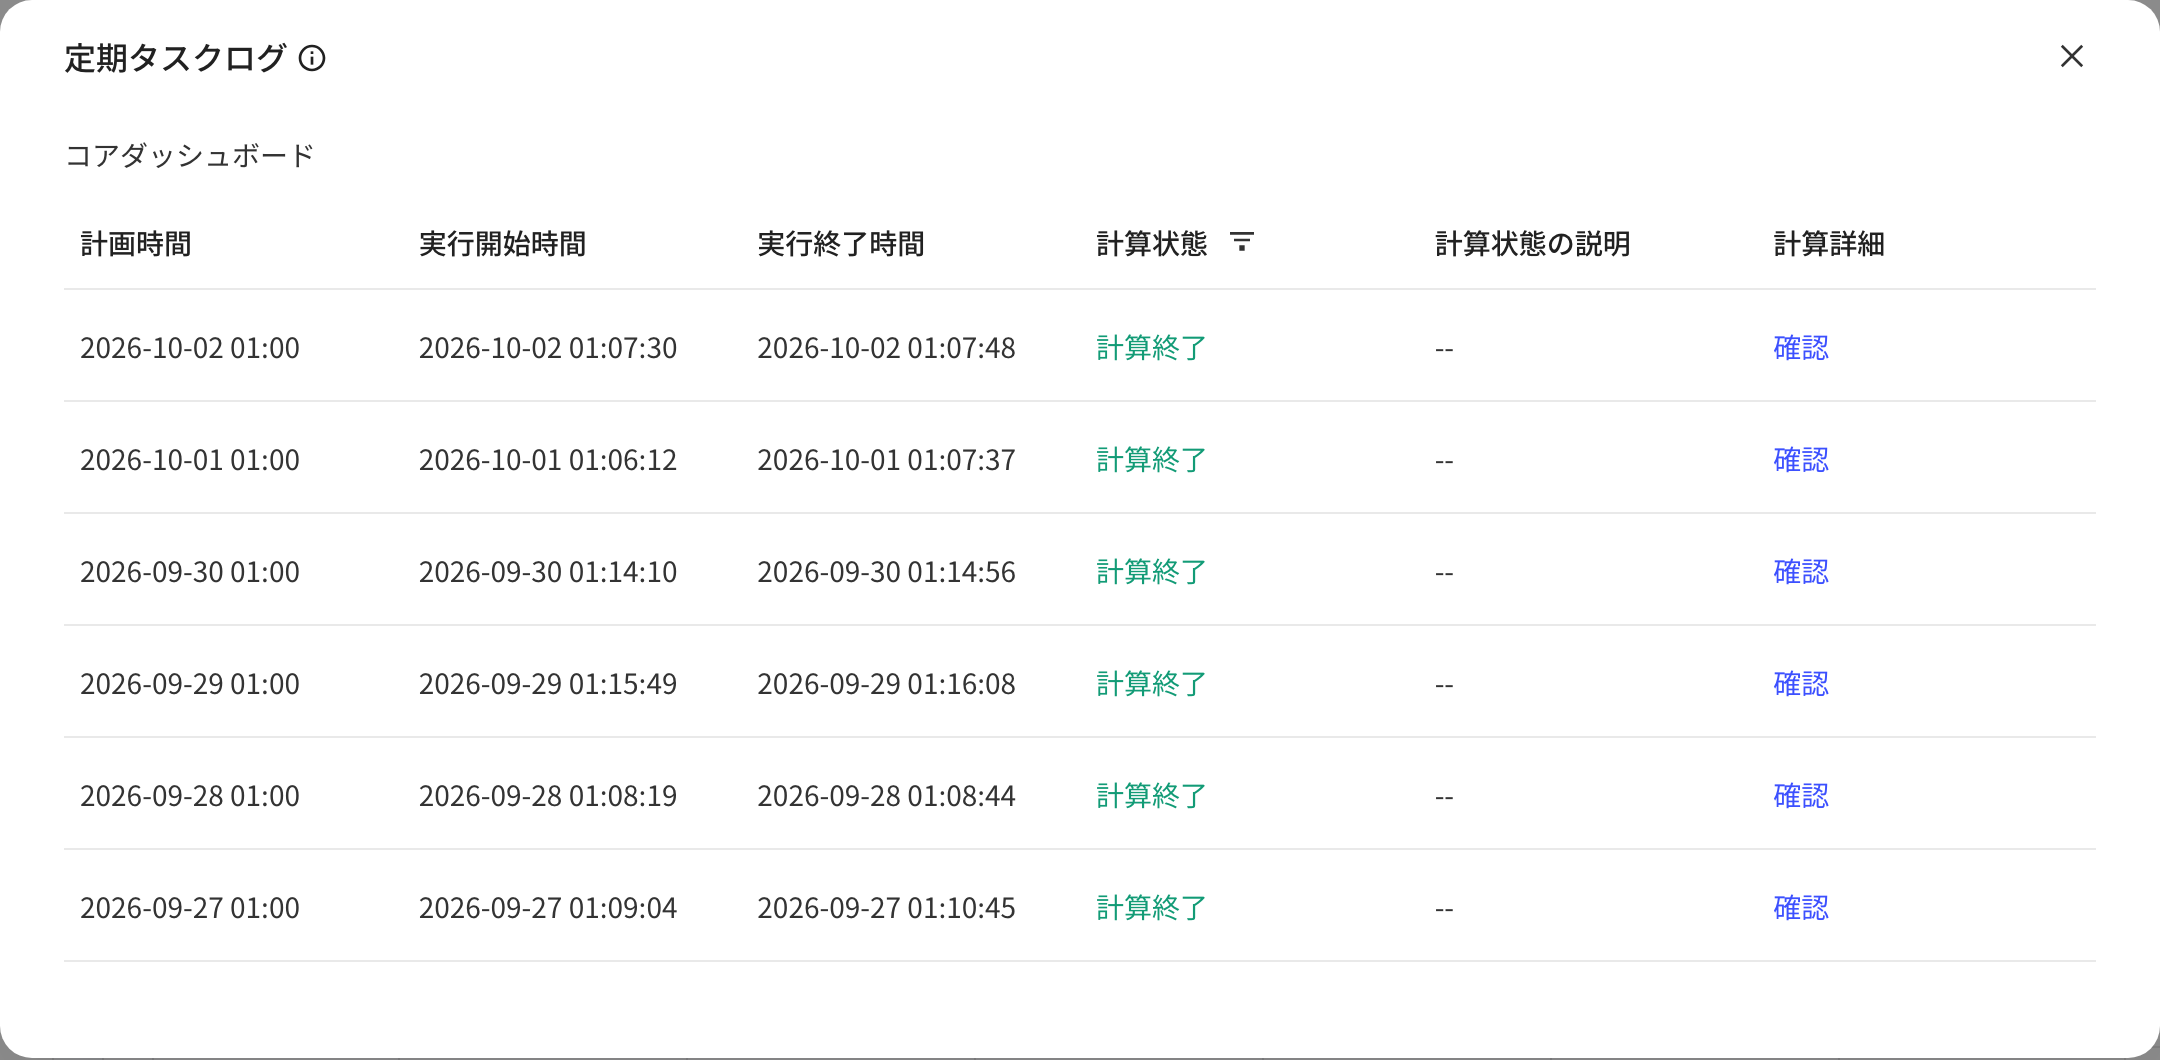Close the 定期タスクログ dialog
This screenshot has height=1060, width=2160.
tap(2071, 56)
